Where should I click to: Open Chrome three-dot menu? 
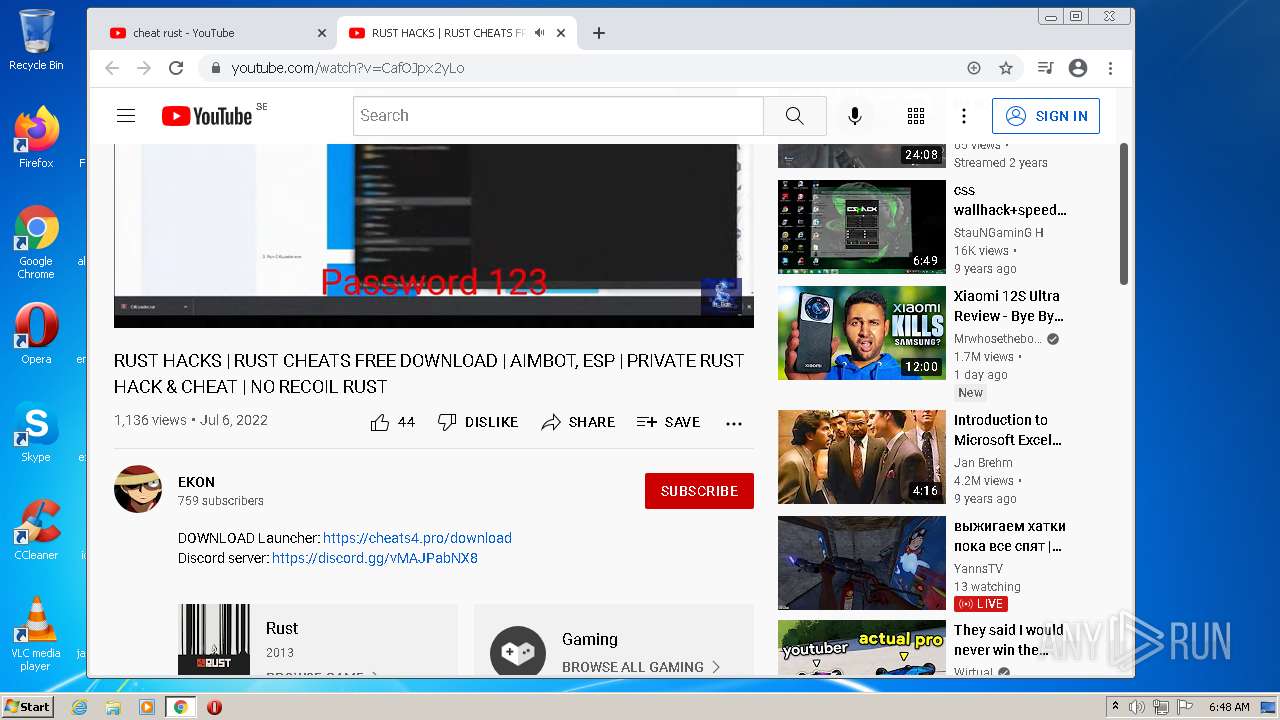(1111, 68)
